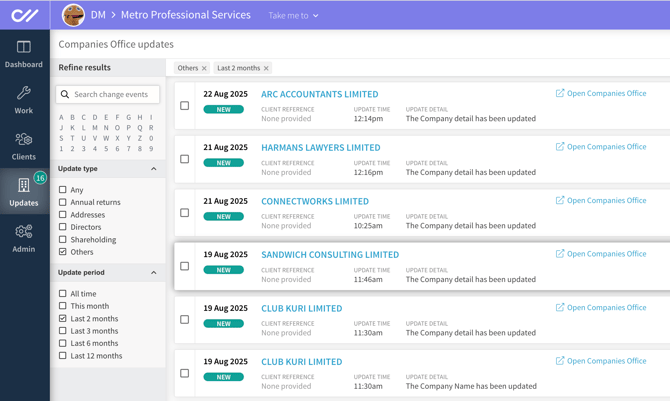
Task: Open HARMANS LAWYERS LIMITED company link
Action: (320, 147)
